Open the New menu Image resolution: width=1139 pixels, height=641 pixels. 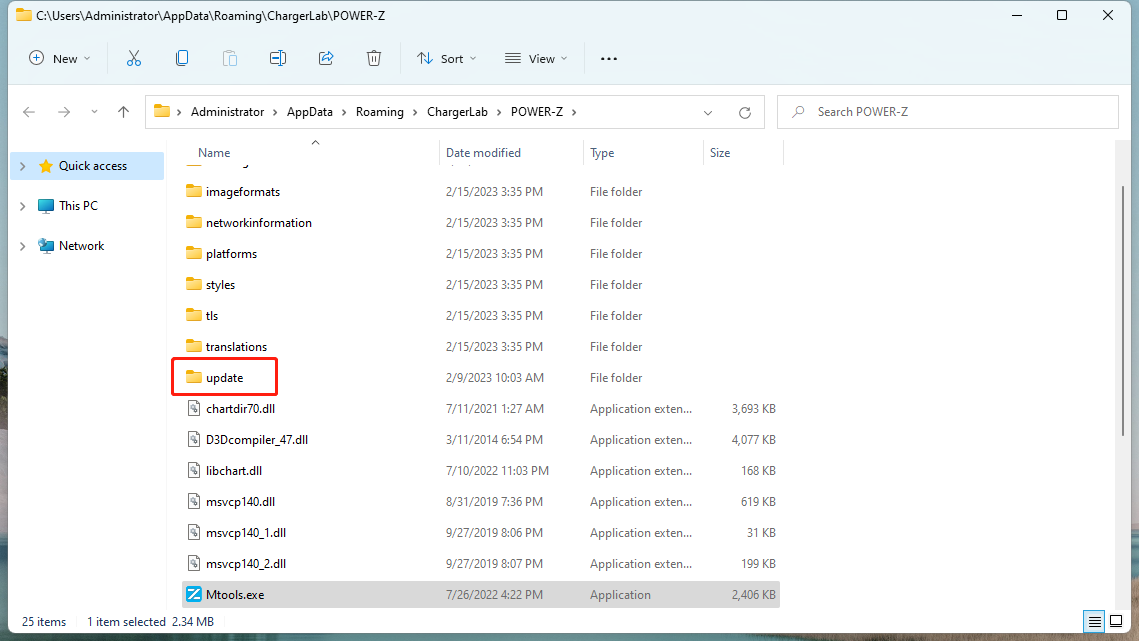[x=59, y=58]
